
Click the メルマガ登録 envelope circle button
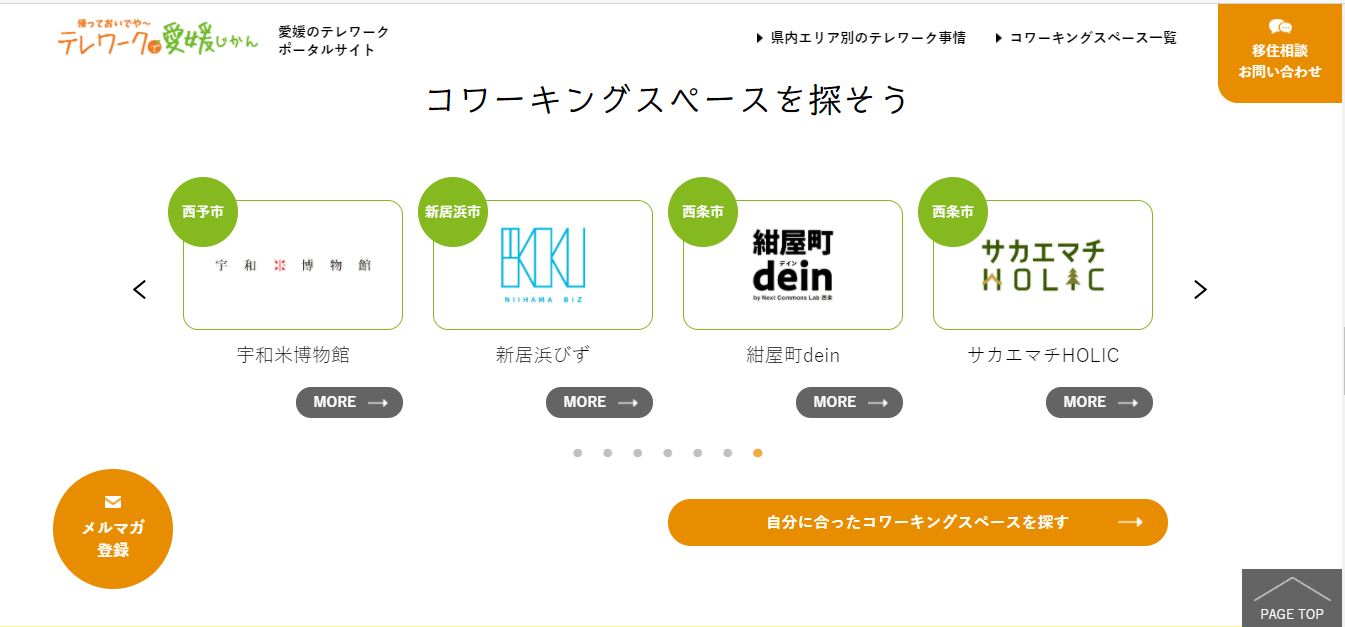click(x=113, y=529)
